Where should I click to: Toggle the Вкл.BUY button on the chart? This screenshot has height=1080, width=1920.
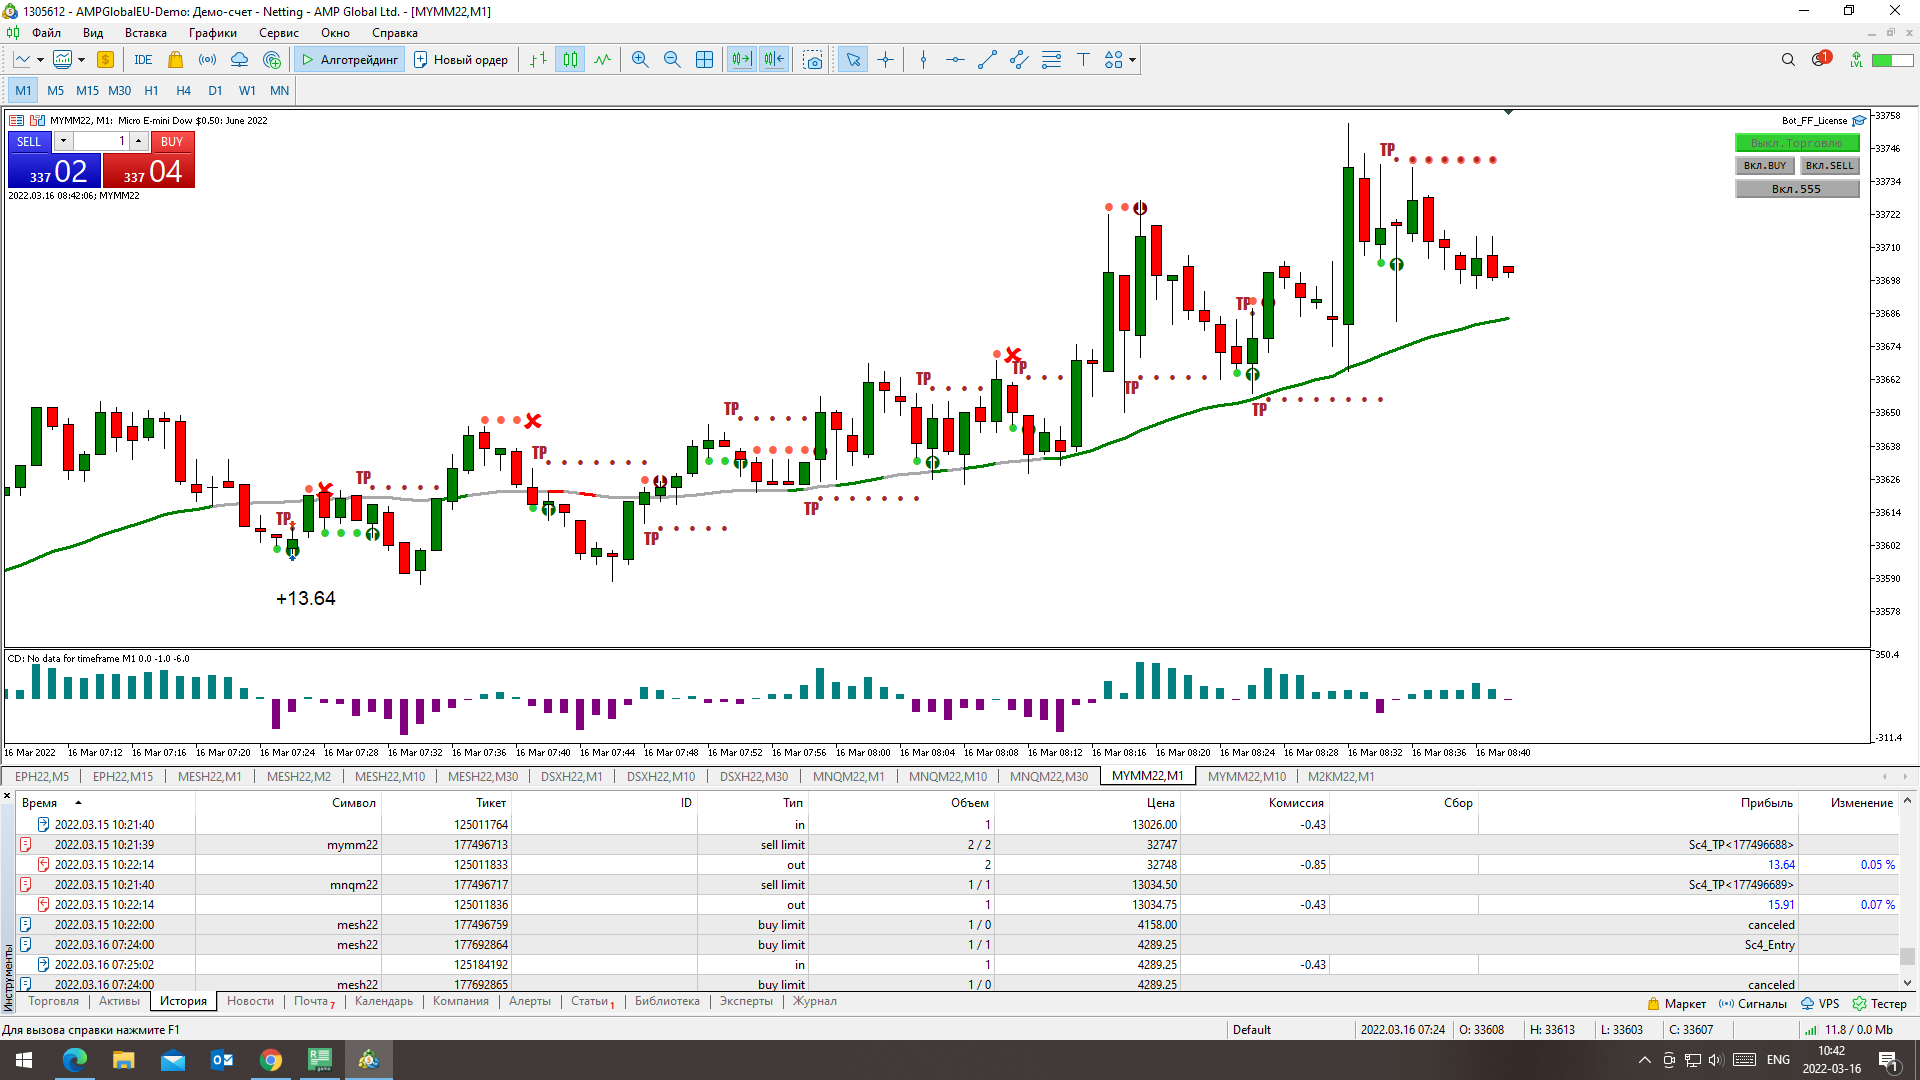click(1765, 166)
